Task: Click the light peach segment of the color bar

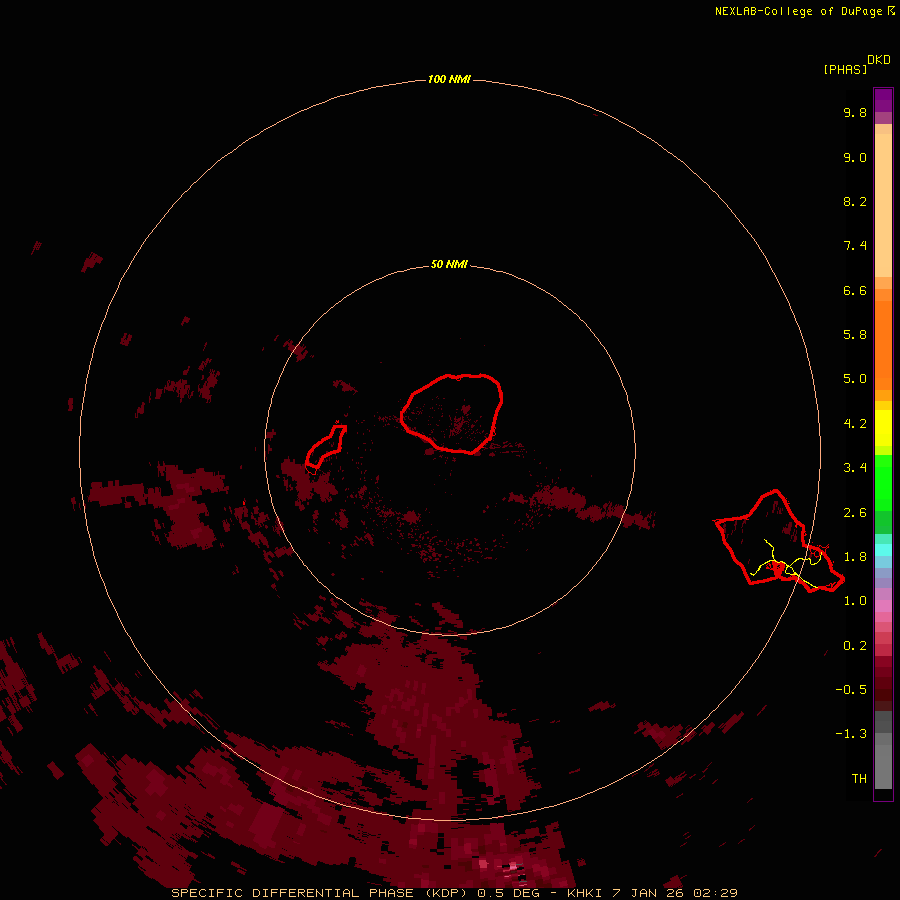Action: click(883, 205)
